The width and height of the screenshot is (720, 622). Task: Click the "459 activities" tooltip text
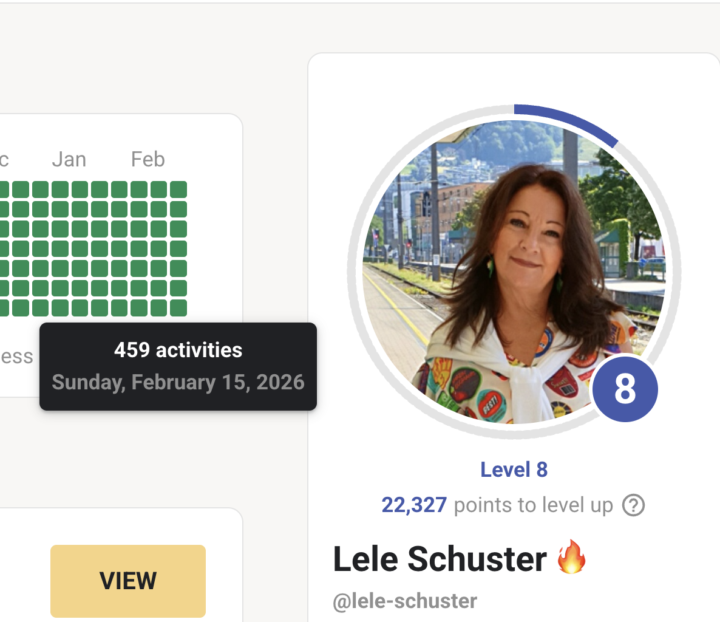click(x=178, y=350)
